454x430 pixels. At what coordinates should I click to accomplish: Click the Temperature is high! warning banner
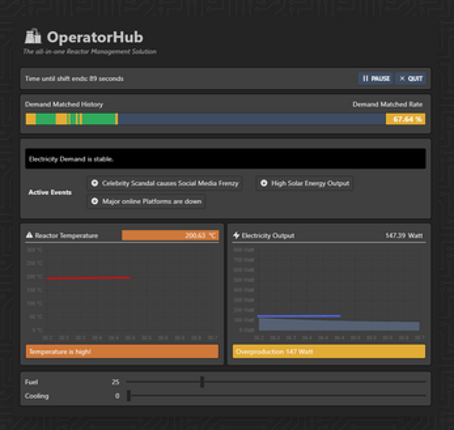122,352
